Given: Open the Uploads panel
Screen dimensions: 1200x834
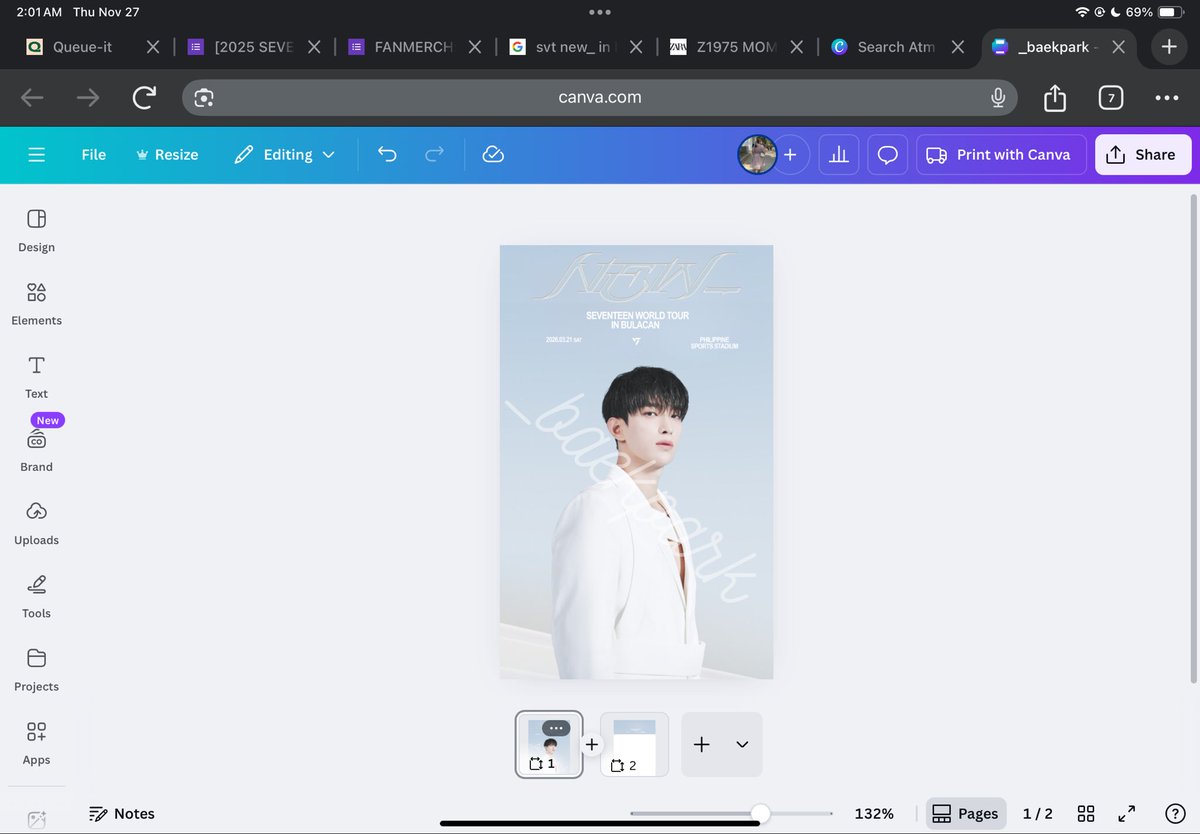Looking at the screenshot, I should pyautogui.click(x=36, y=522).
